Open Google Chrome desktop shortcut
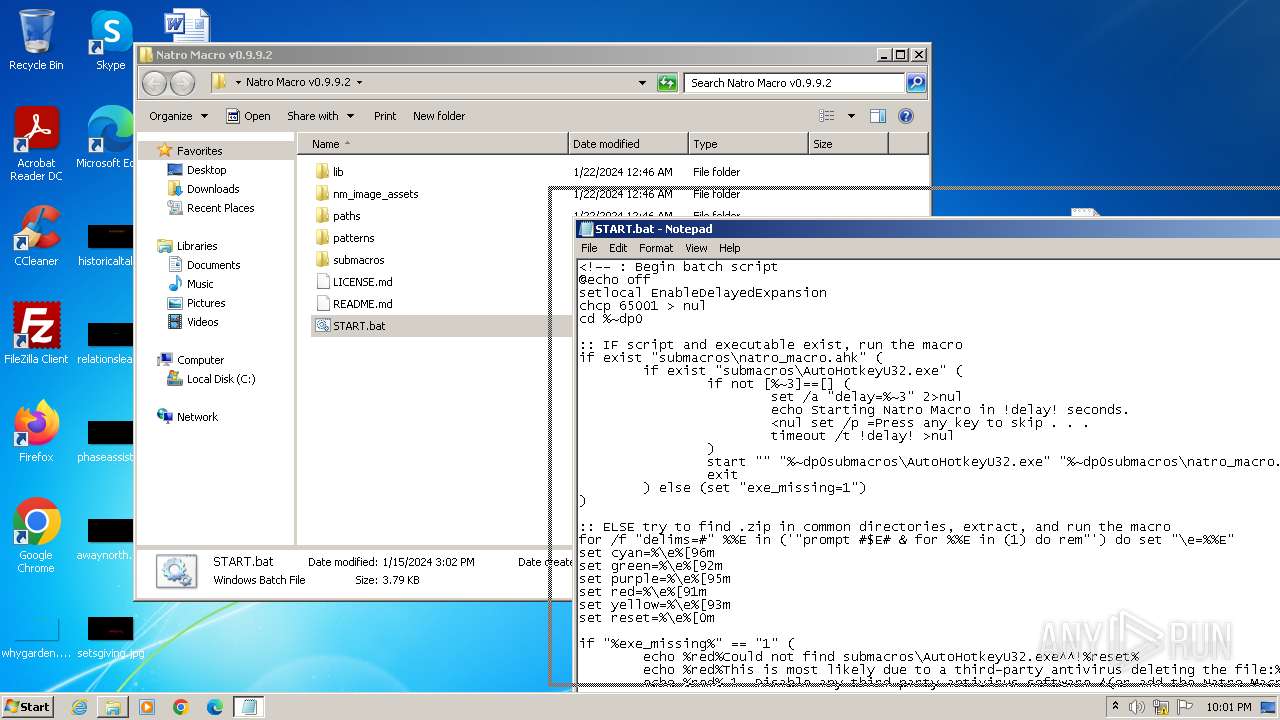 click(x=36, y=535)
